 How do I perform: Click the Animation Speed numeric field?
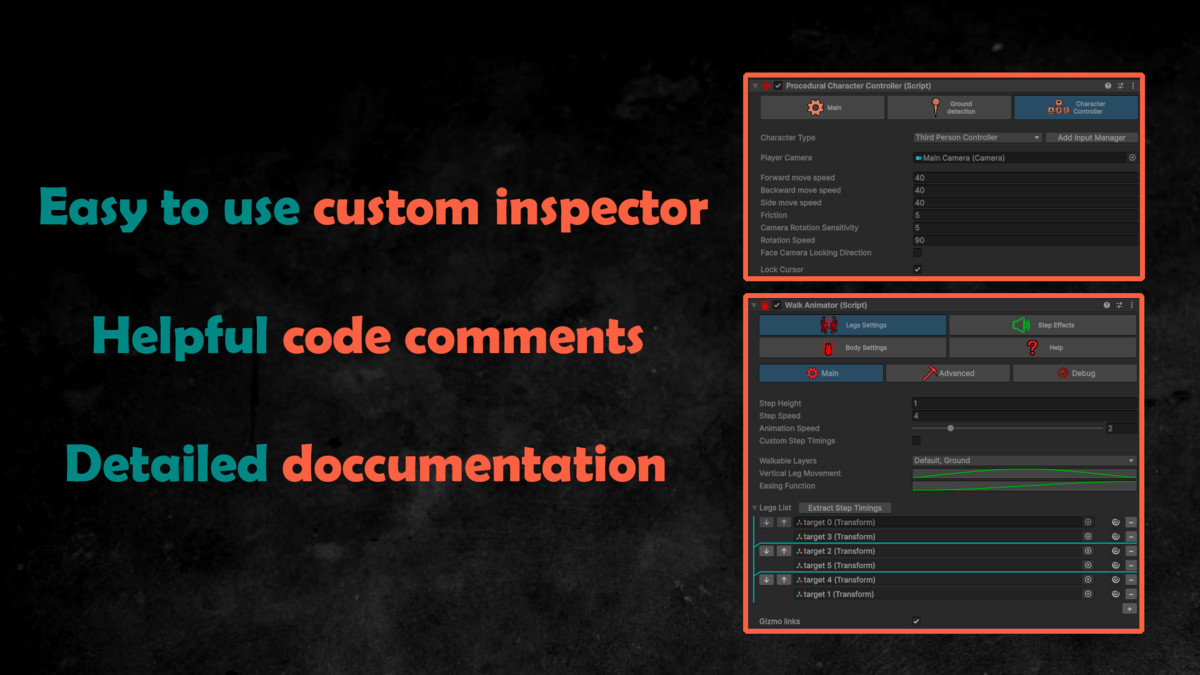click(x=1121, y=428)
